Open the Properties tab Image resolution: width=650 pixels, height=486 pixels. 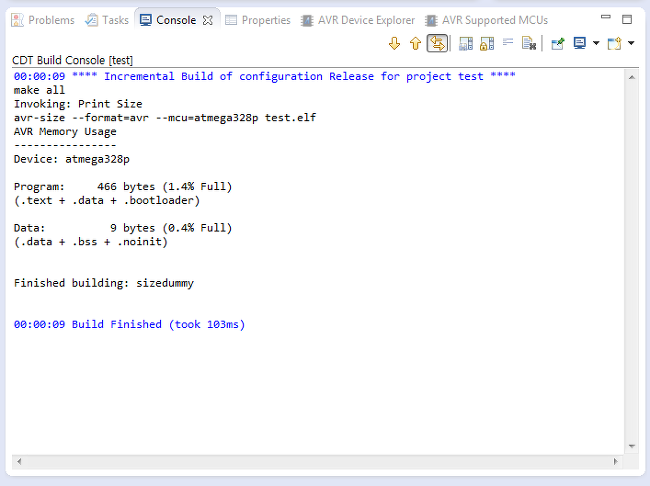258,20
